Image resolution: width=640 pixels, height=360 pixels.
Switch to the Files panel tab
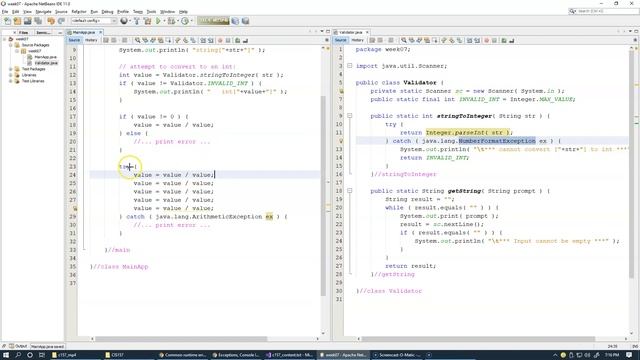tap(24, 32)
